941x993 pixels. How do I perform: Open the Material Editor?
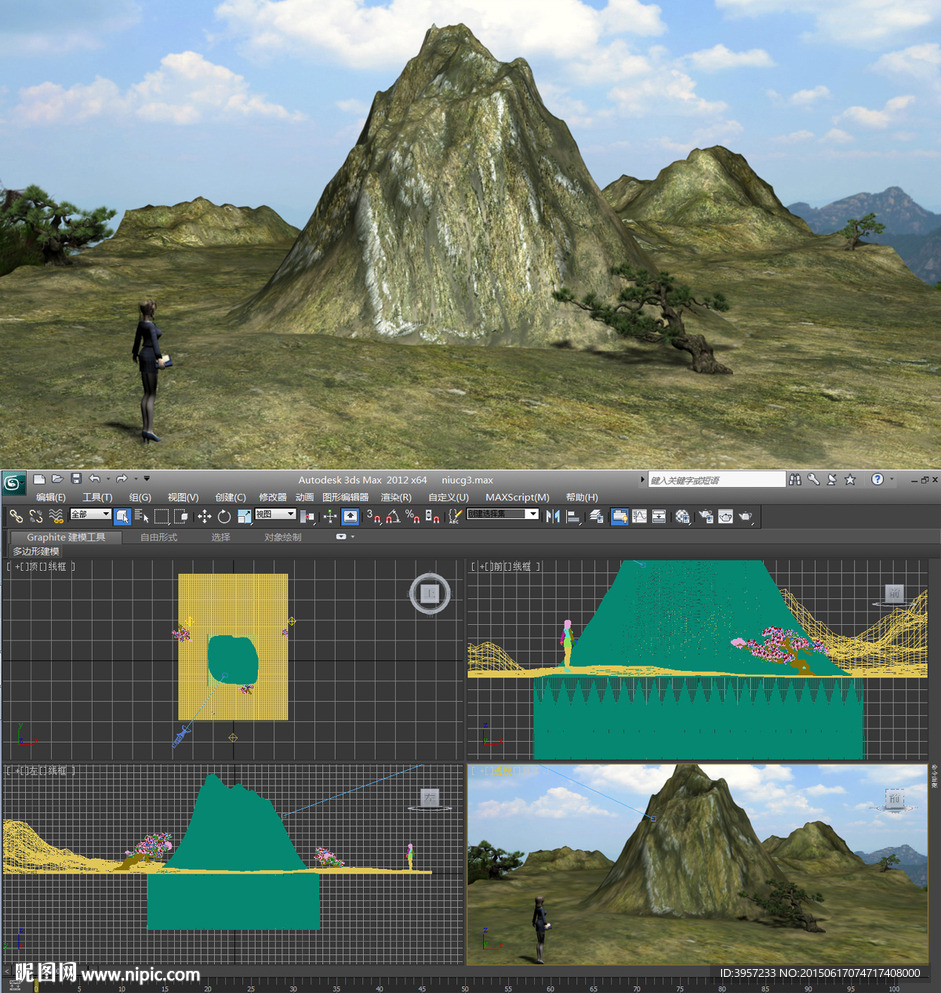point(683,516)
